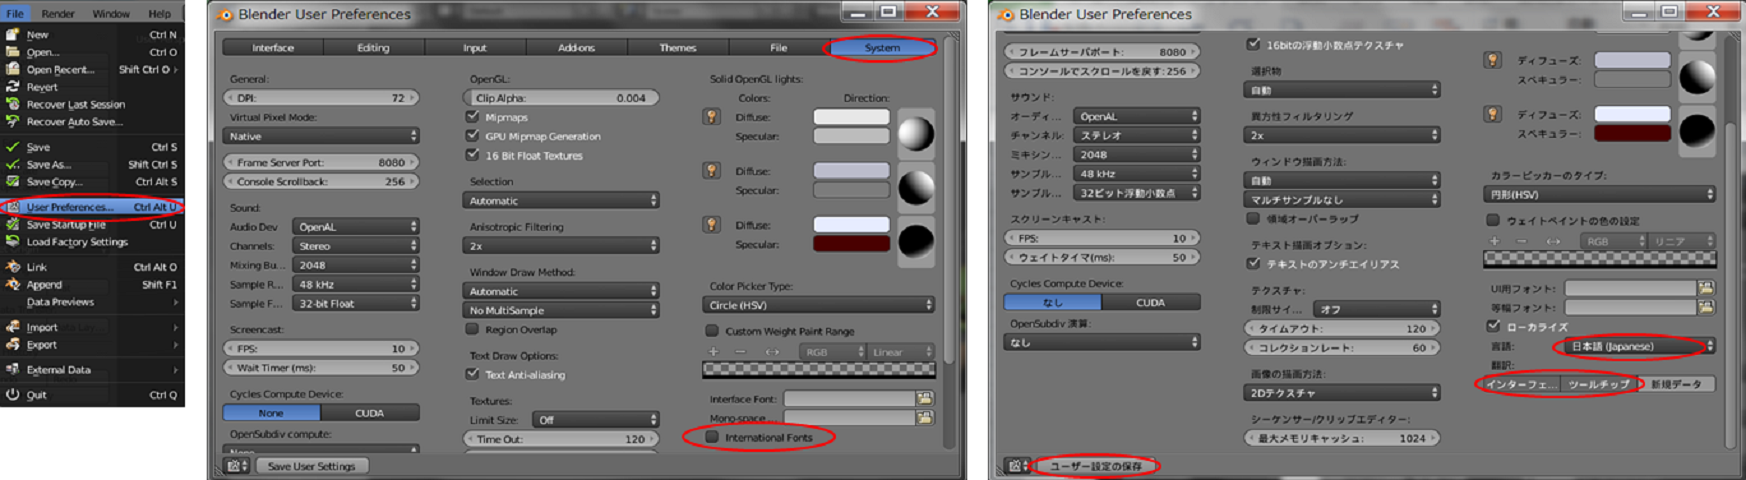This screenshot has width=1746, height=480.
Task: Open the Virtual Pixel Mode Native dropdown
Action: [x=321, y=136]
